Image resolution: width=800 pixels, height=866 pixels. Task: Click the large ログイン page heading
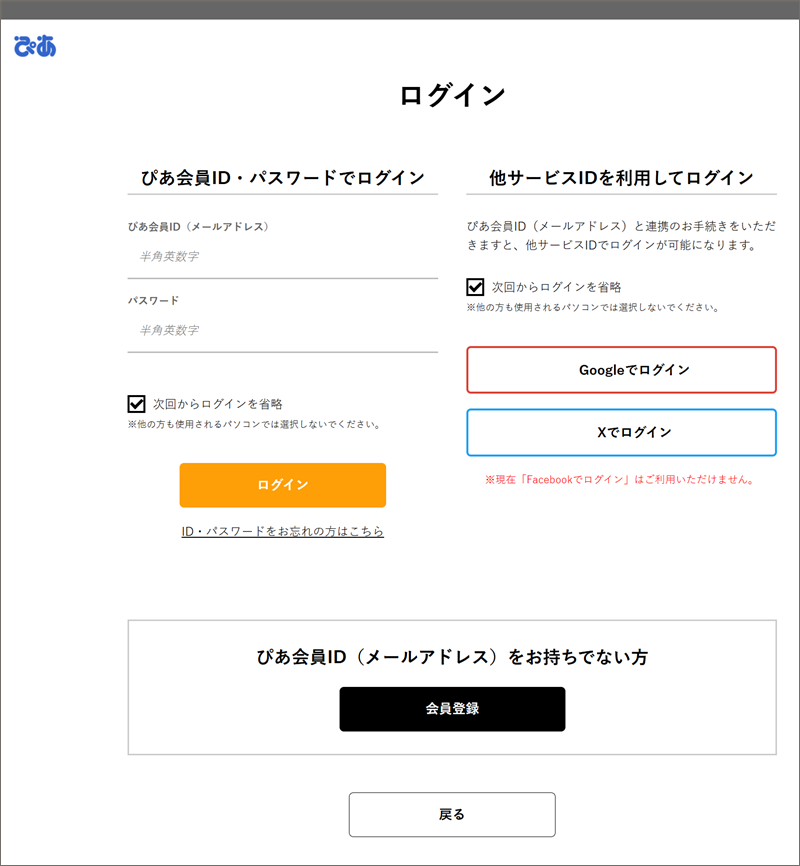pos(452,95)
